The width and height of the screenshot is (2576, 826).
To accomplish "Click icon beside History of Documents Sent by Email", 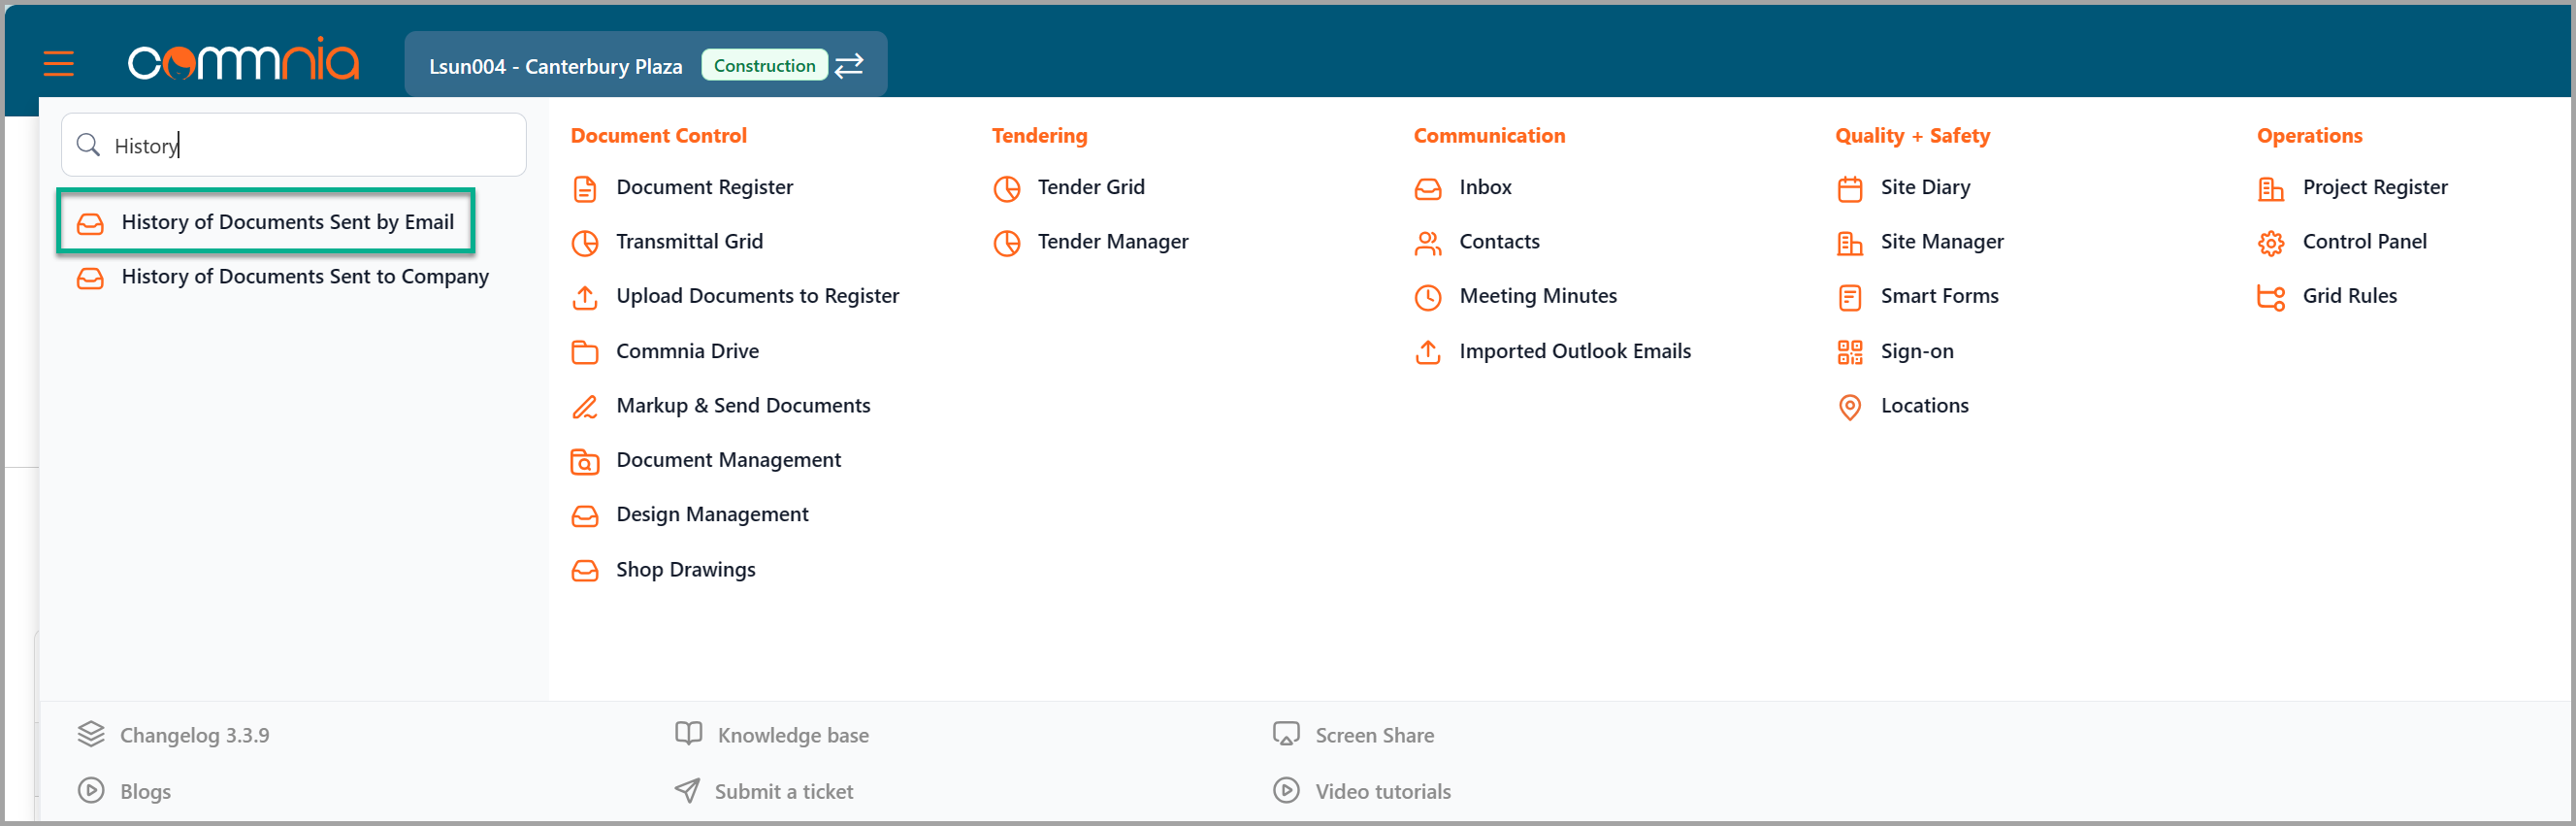I will [90, 223].
